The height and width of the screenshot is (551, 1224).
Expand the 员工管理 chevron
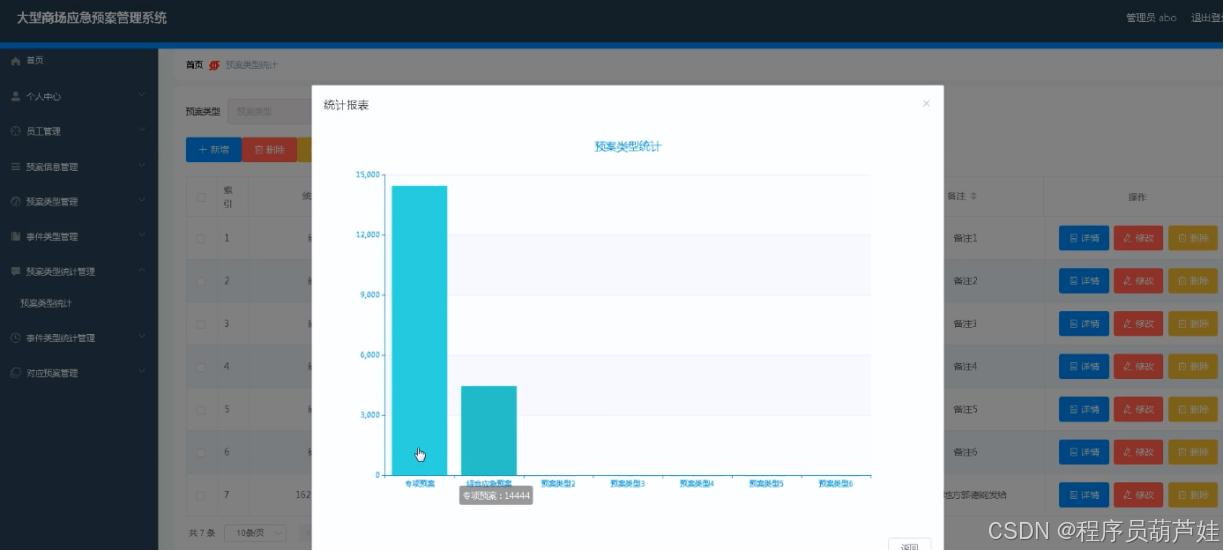click(x=142, y=130)
